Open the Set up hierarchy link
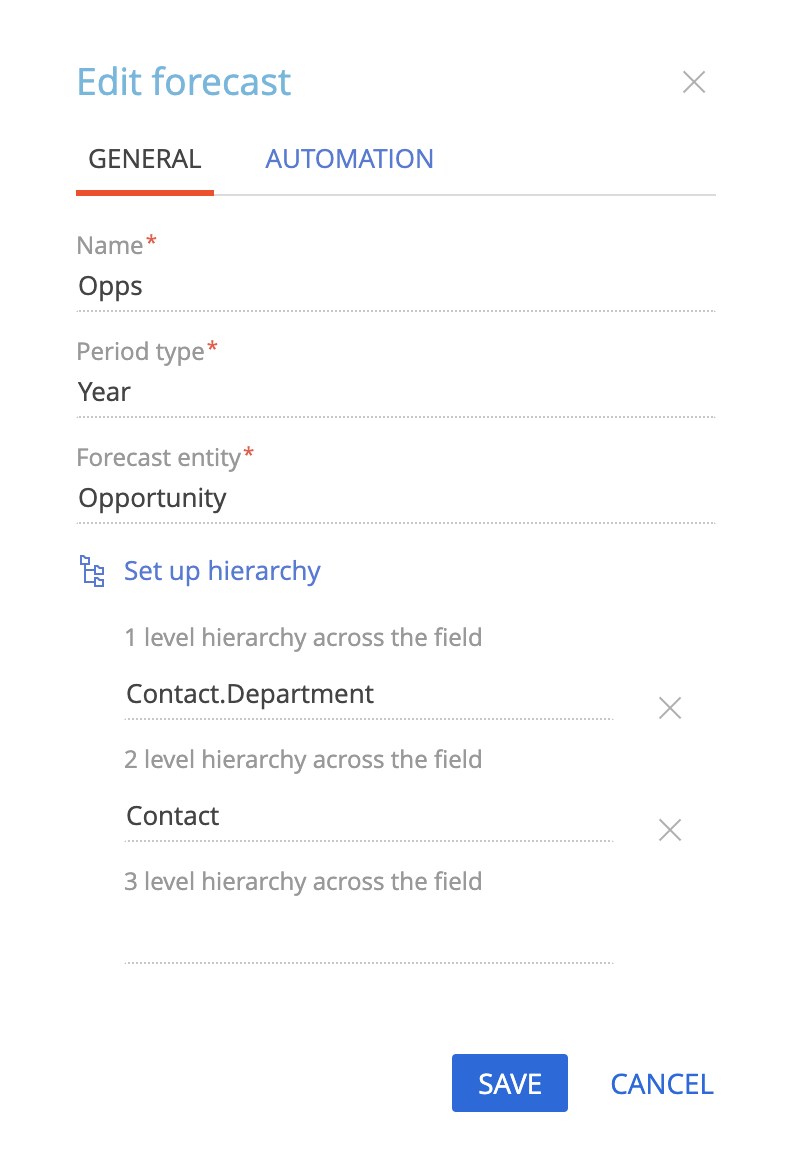This screenshot has width=790, height=1154. click(222, 571)
